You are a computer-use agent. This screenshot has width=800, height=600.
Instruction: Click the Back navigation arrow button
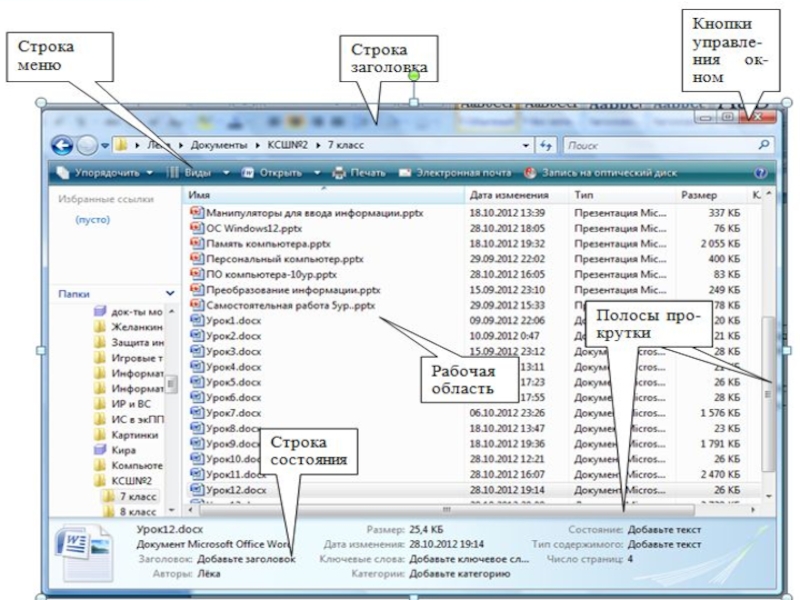click(x=62, y=145)
